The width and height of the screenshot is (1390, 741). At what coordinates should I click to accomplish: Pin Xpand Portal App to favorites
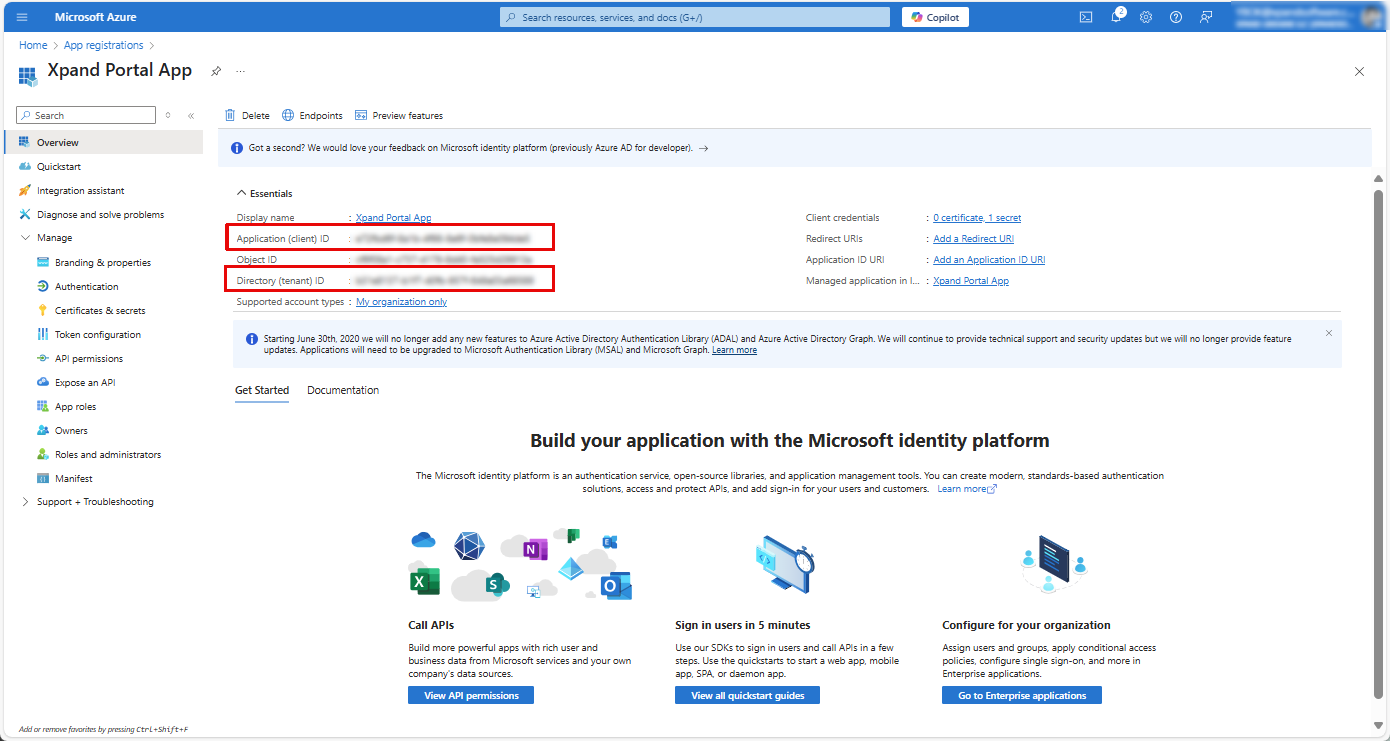click(216, 71)
